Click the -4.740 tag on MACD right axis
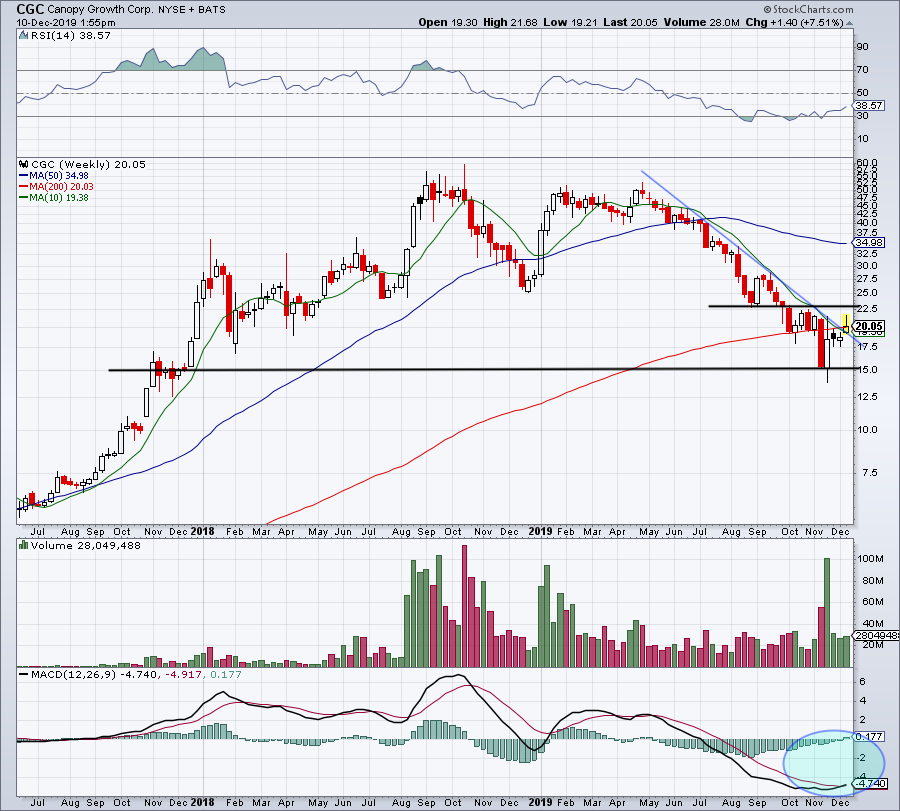The height and width of the screenshot is (811, 900). click(x=870, y=783)
